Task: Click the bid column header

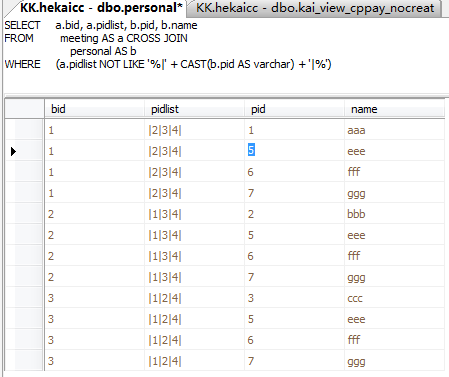Action: tap(95, 109)
